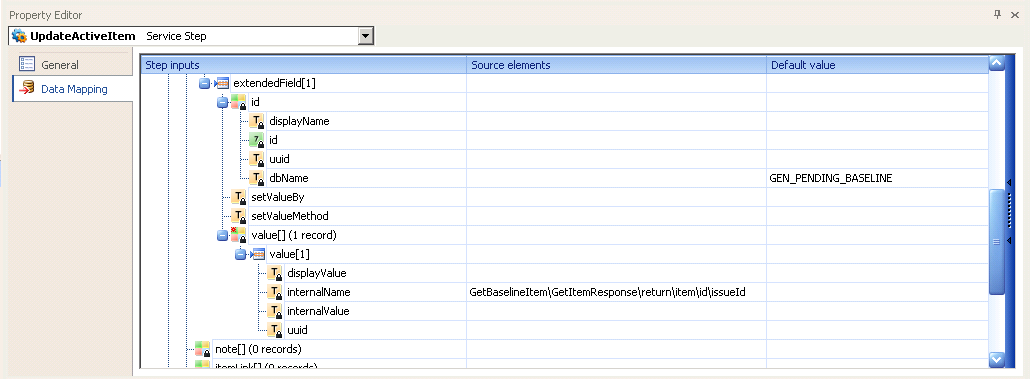Click the internalValue text icon
The height and width of the screenshot is (379, 1030).
(x=275, y=311)
